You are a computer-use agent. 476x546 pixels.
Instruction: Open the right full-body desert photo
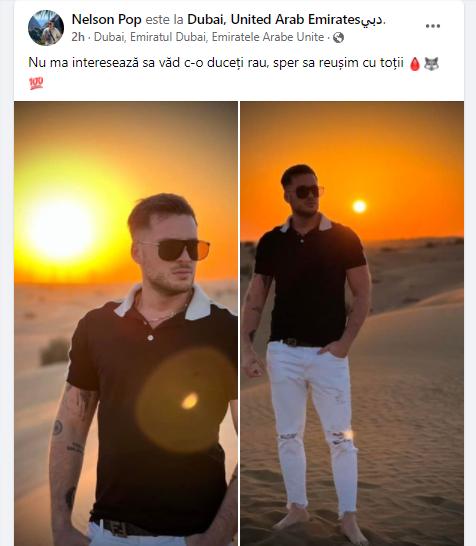pos(352,323)
